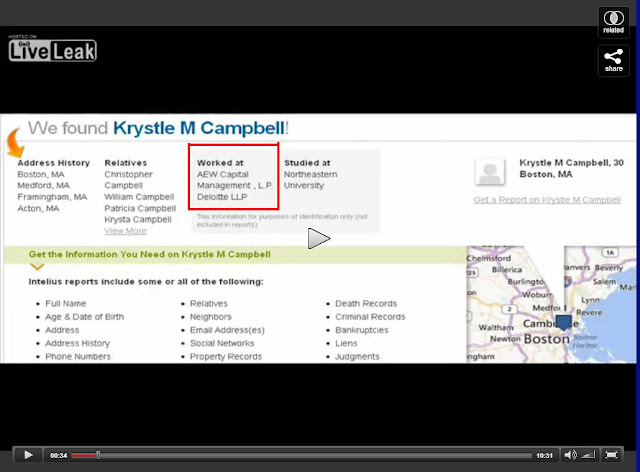
Task: Click the blue map location pin
Action: (564, 323)
